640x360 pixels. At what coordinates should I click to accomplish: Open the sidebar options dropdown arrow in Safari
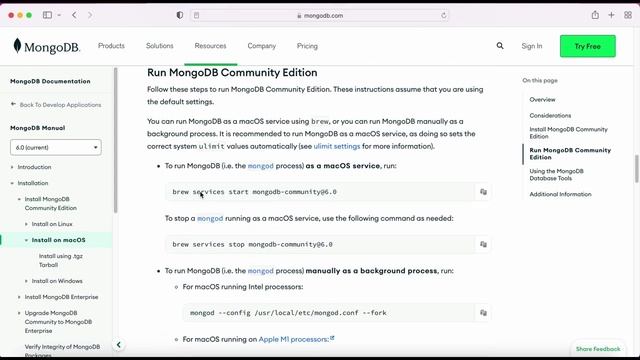tap(59, 15)
